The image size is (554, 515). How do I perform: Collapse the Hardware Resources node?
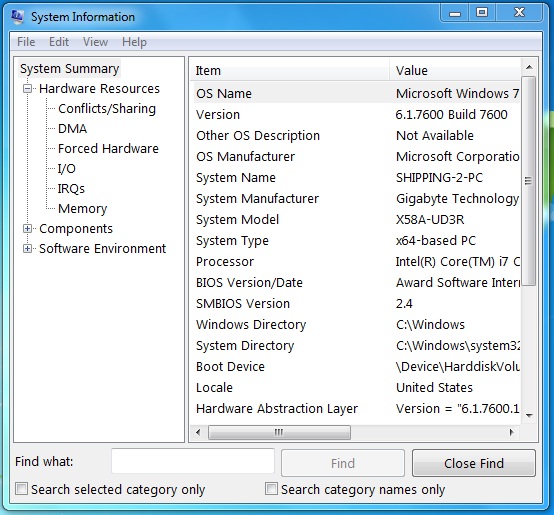coord(28,88)
